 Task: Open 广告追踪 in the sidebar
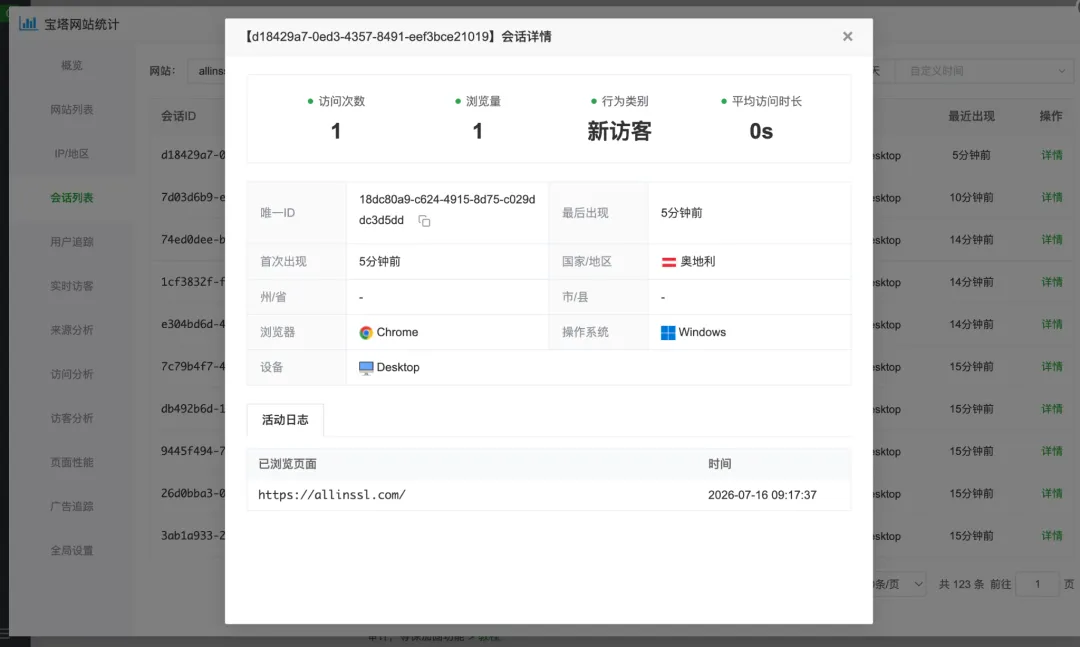(x=72, y=506)
